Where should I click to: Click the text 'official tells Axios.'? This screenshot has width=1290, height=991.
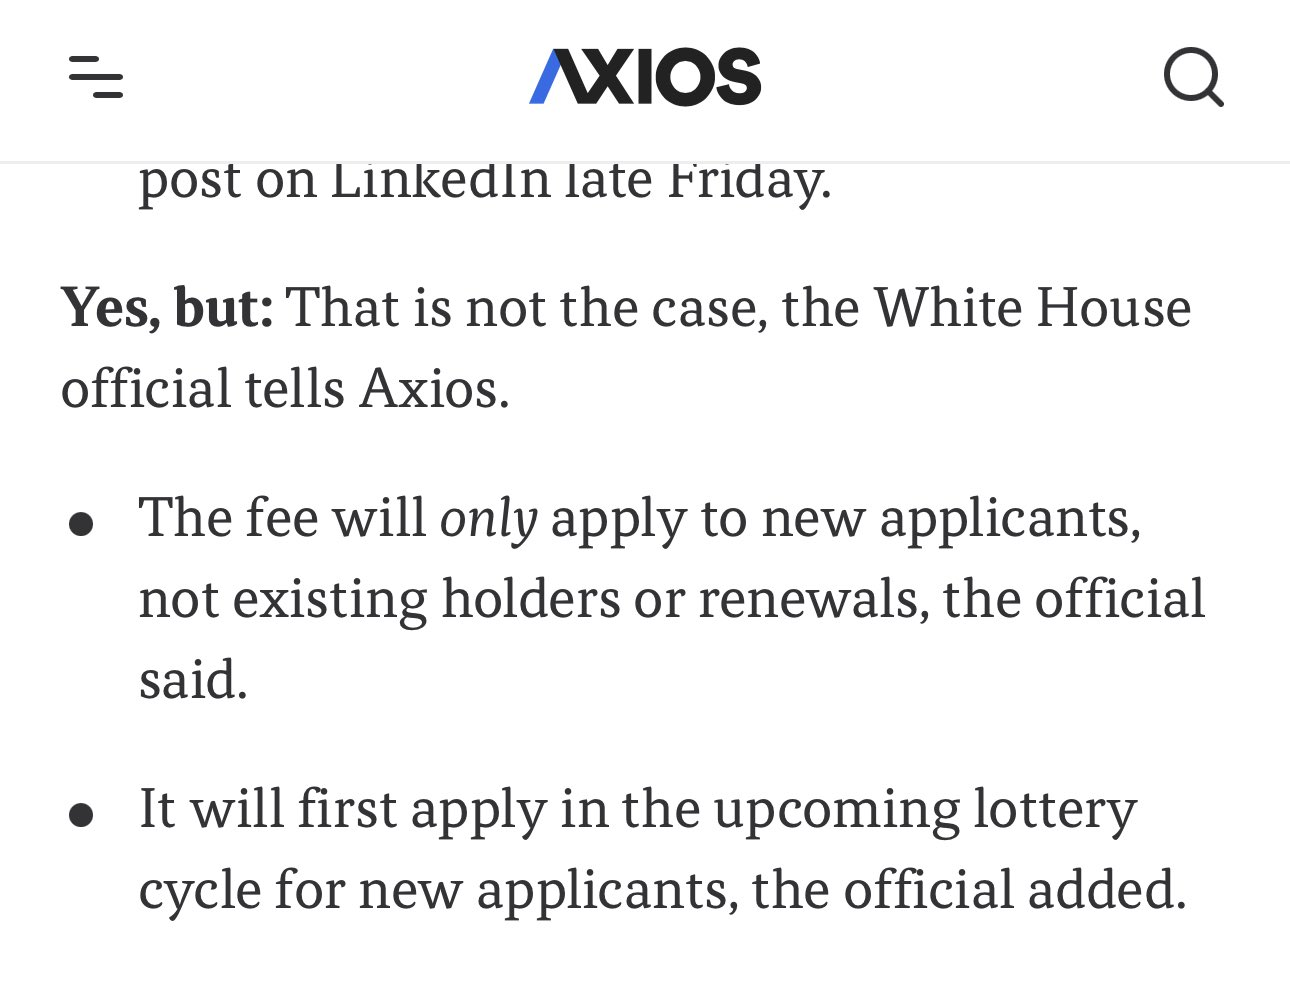coord(285,388)
